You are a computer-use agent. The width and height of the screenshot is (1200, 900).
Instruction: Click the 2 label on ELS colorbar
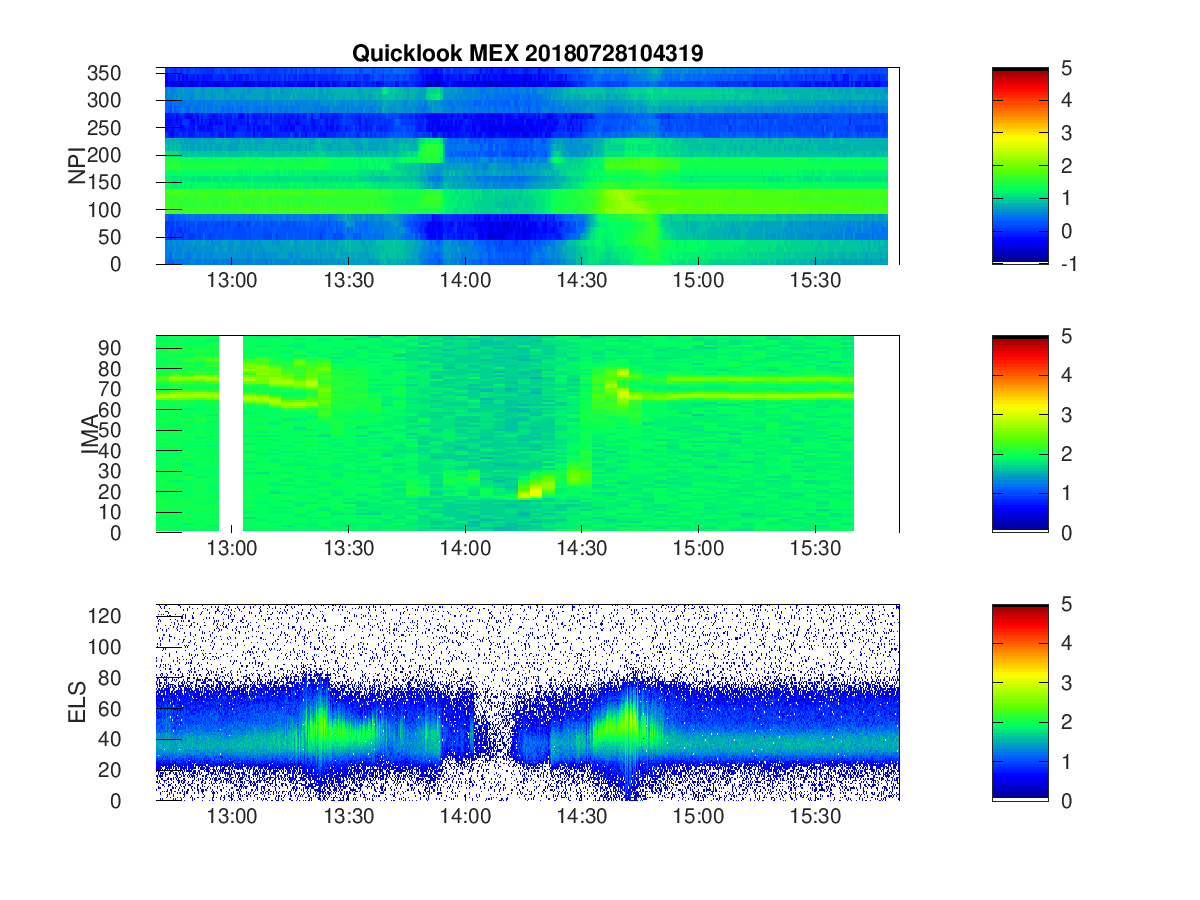point(1066,722)
